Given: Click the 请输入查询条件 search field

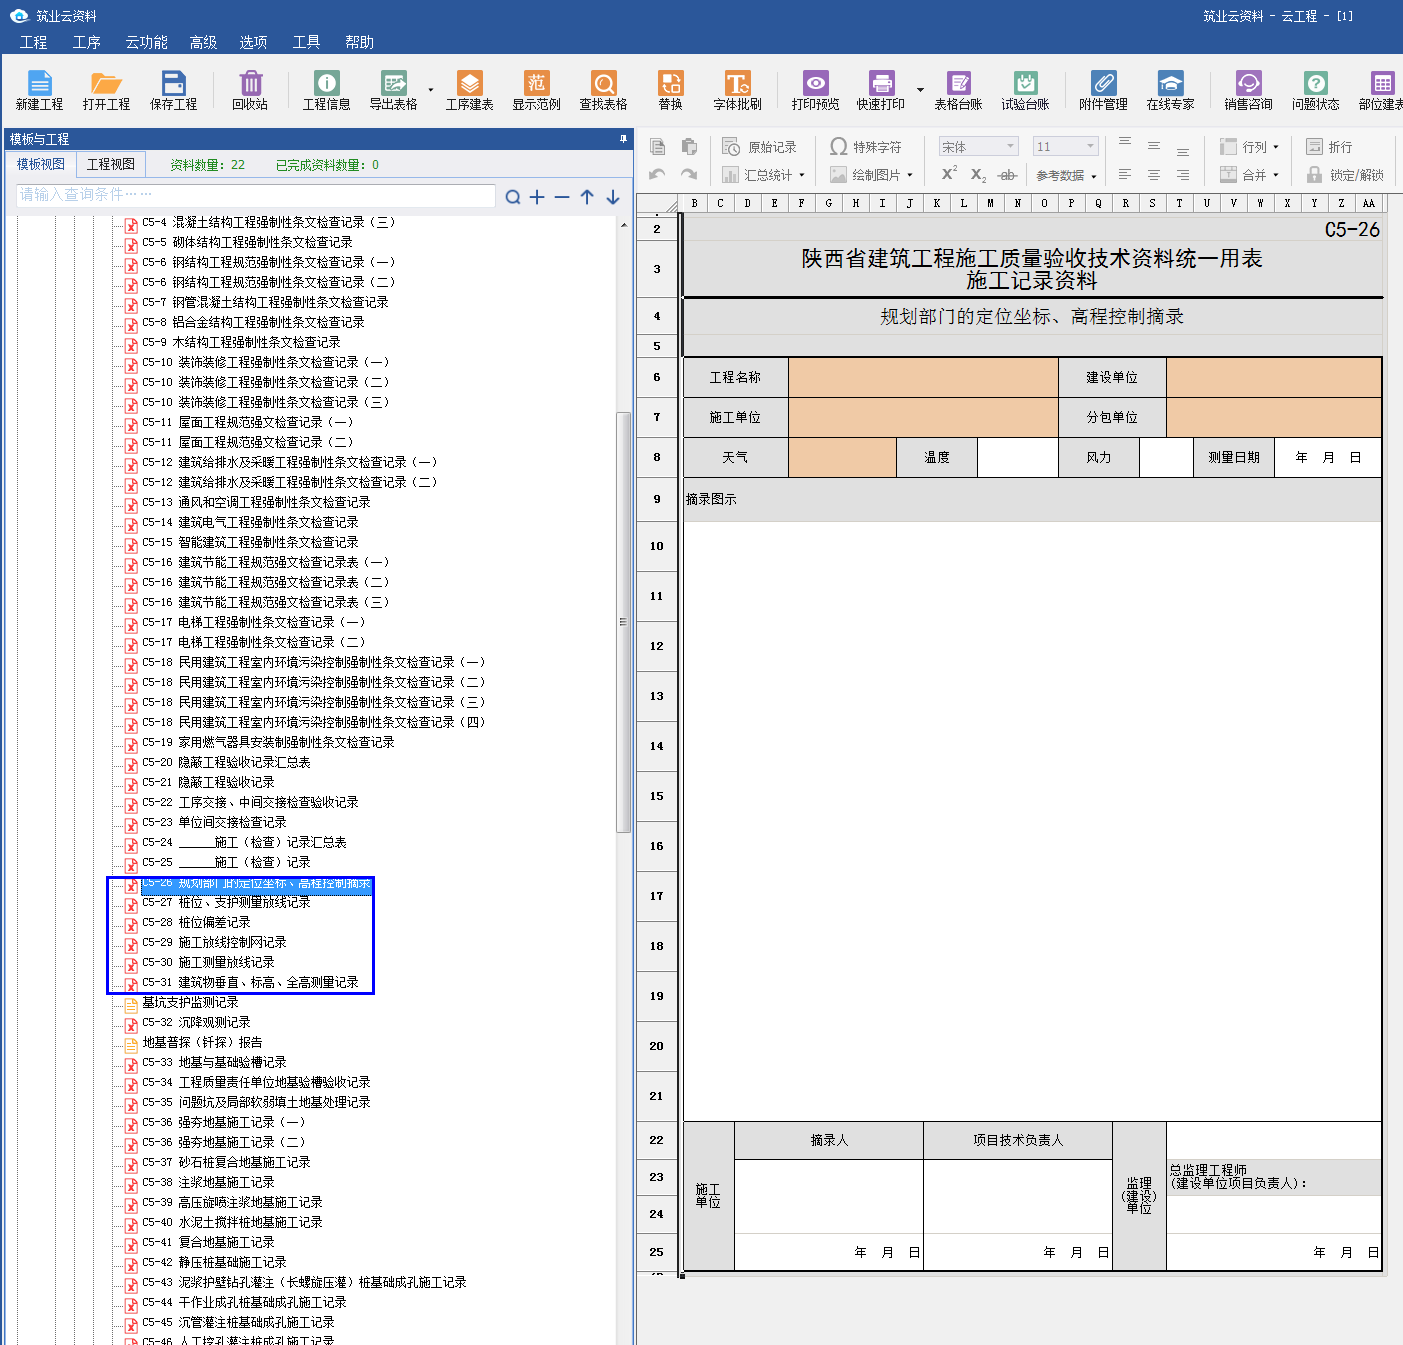Looking at the screenshot, I should click(256, 195).
